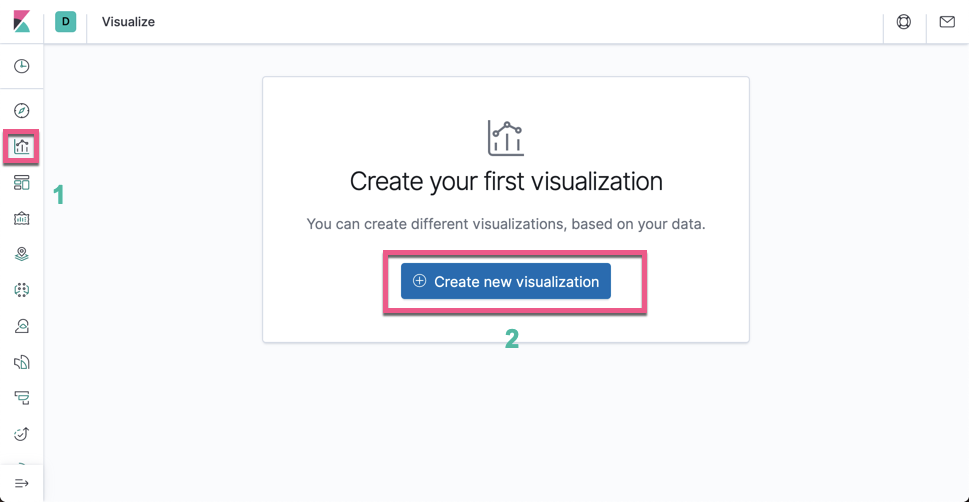Select the Visualize chart icon in sidebar
The width and height of the screenshot is (969, 502).
22,147
